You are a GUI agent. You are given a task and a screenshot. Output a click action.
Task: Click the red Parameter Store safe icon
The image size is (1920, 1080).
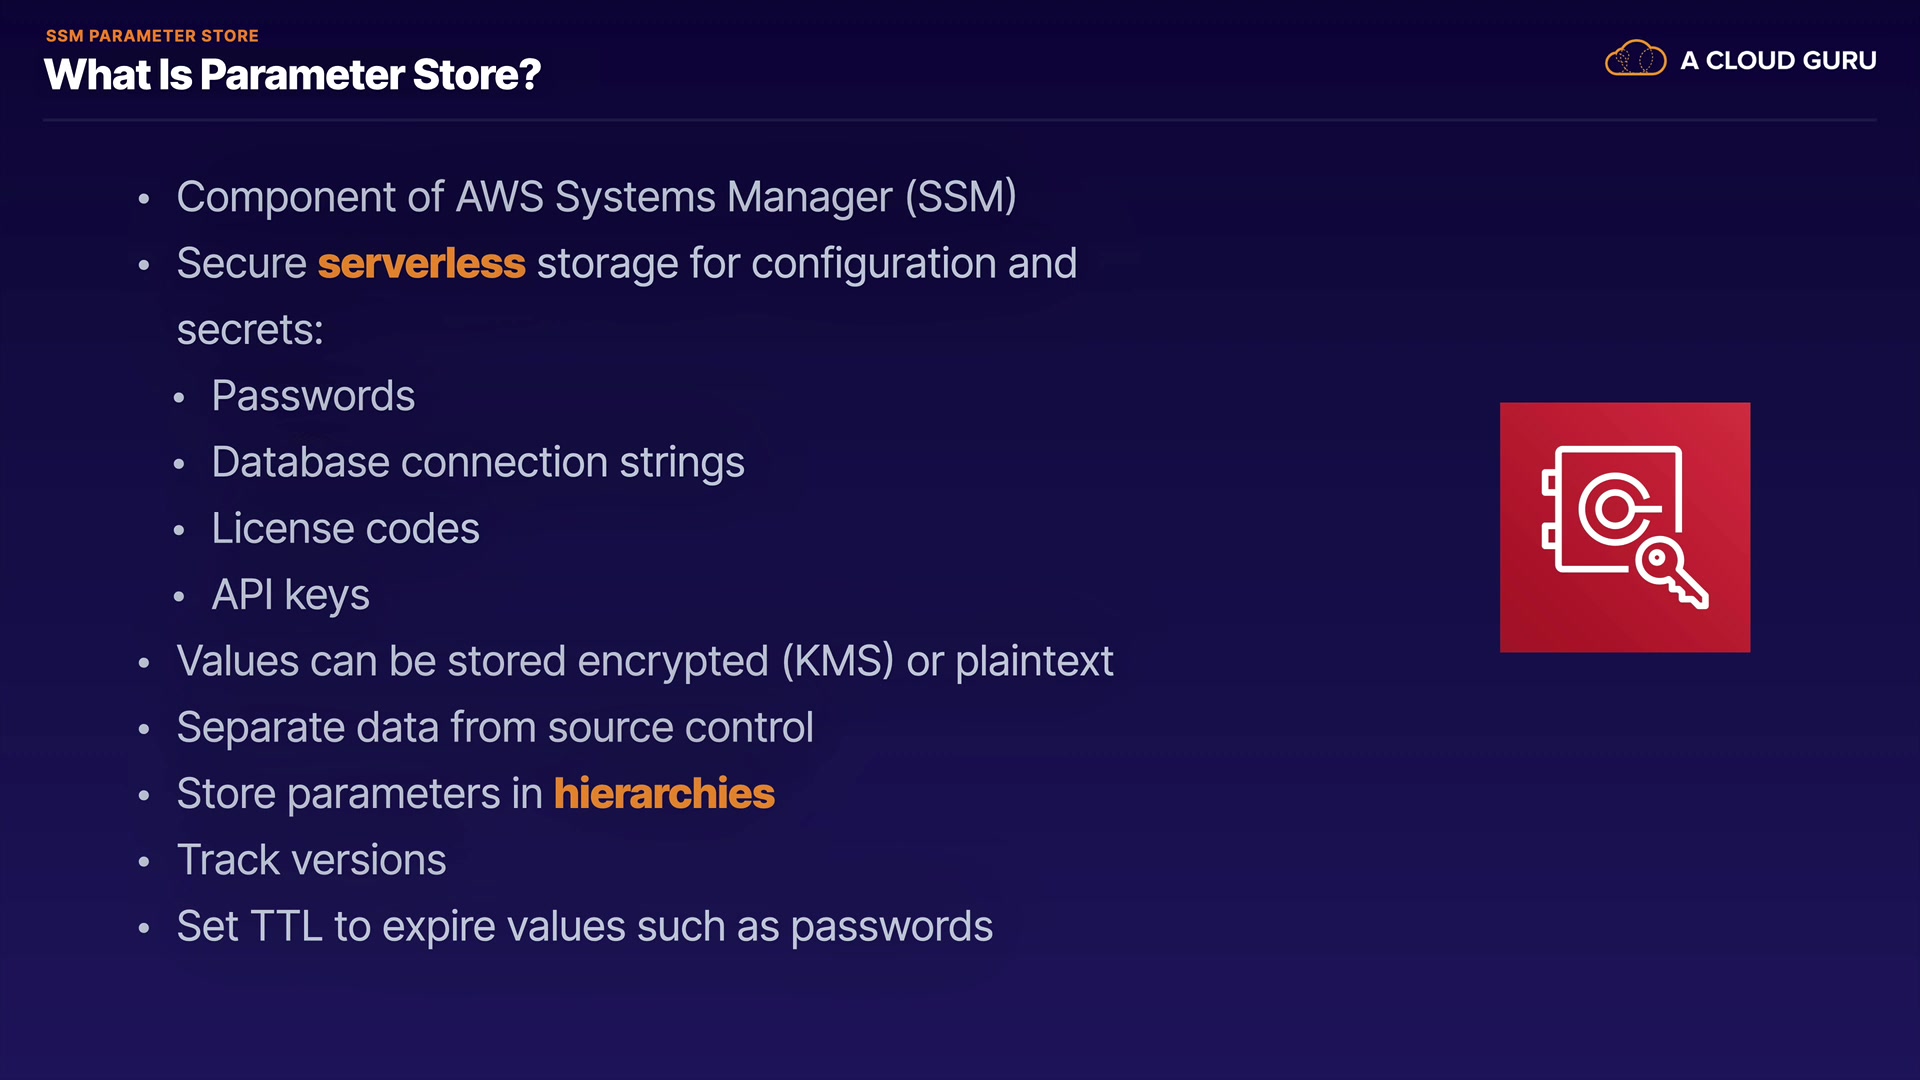[x=1624, y=527]
